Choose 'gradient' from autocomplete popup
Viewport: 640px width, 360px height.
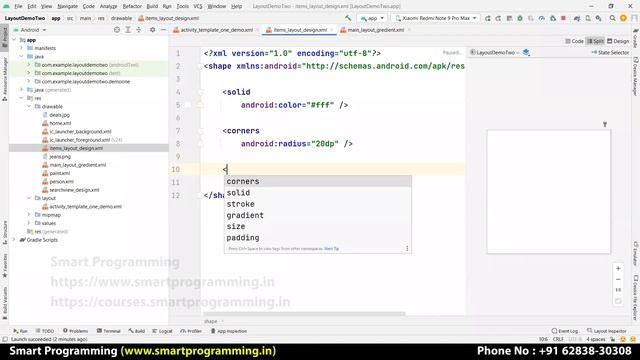pyautogui.click(x=318, y=215)
